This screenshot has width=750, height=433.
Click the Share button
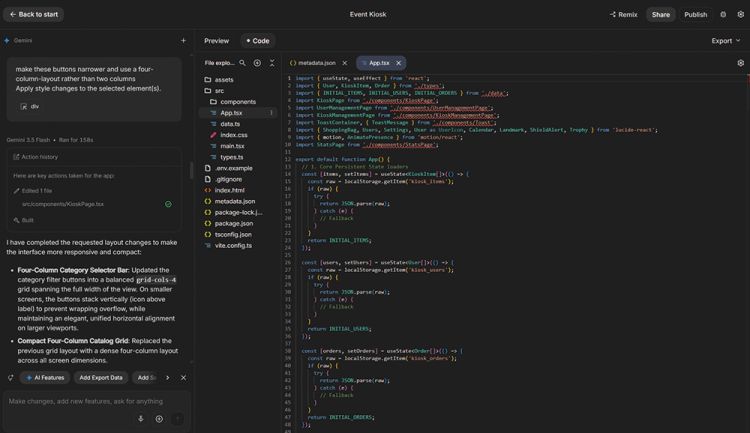661,15
